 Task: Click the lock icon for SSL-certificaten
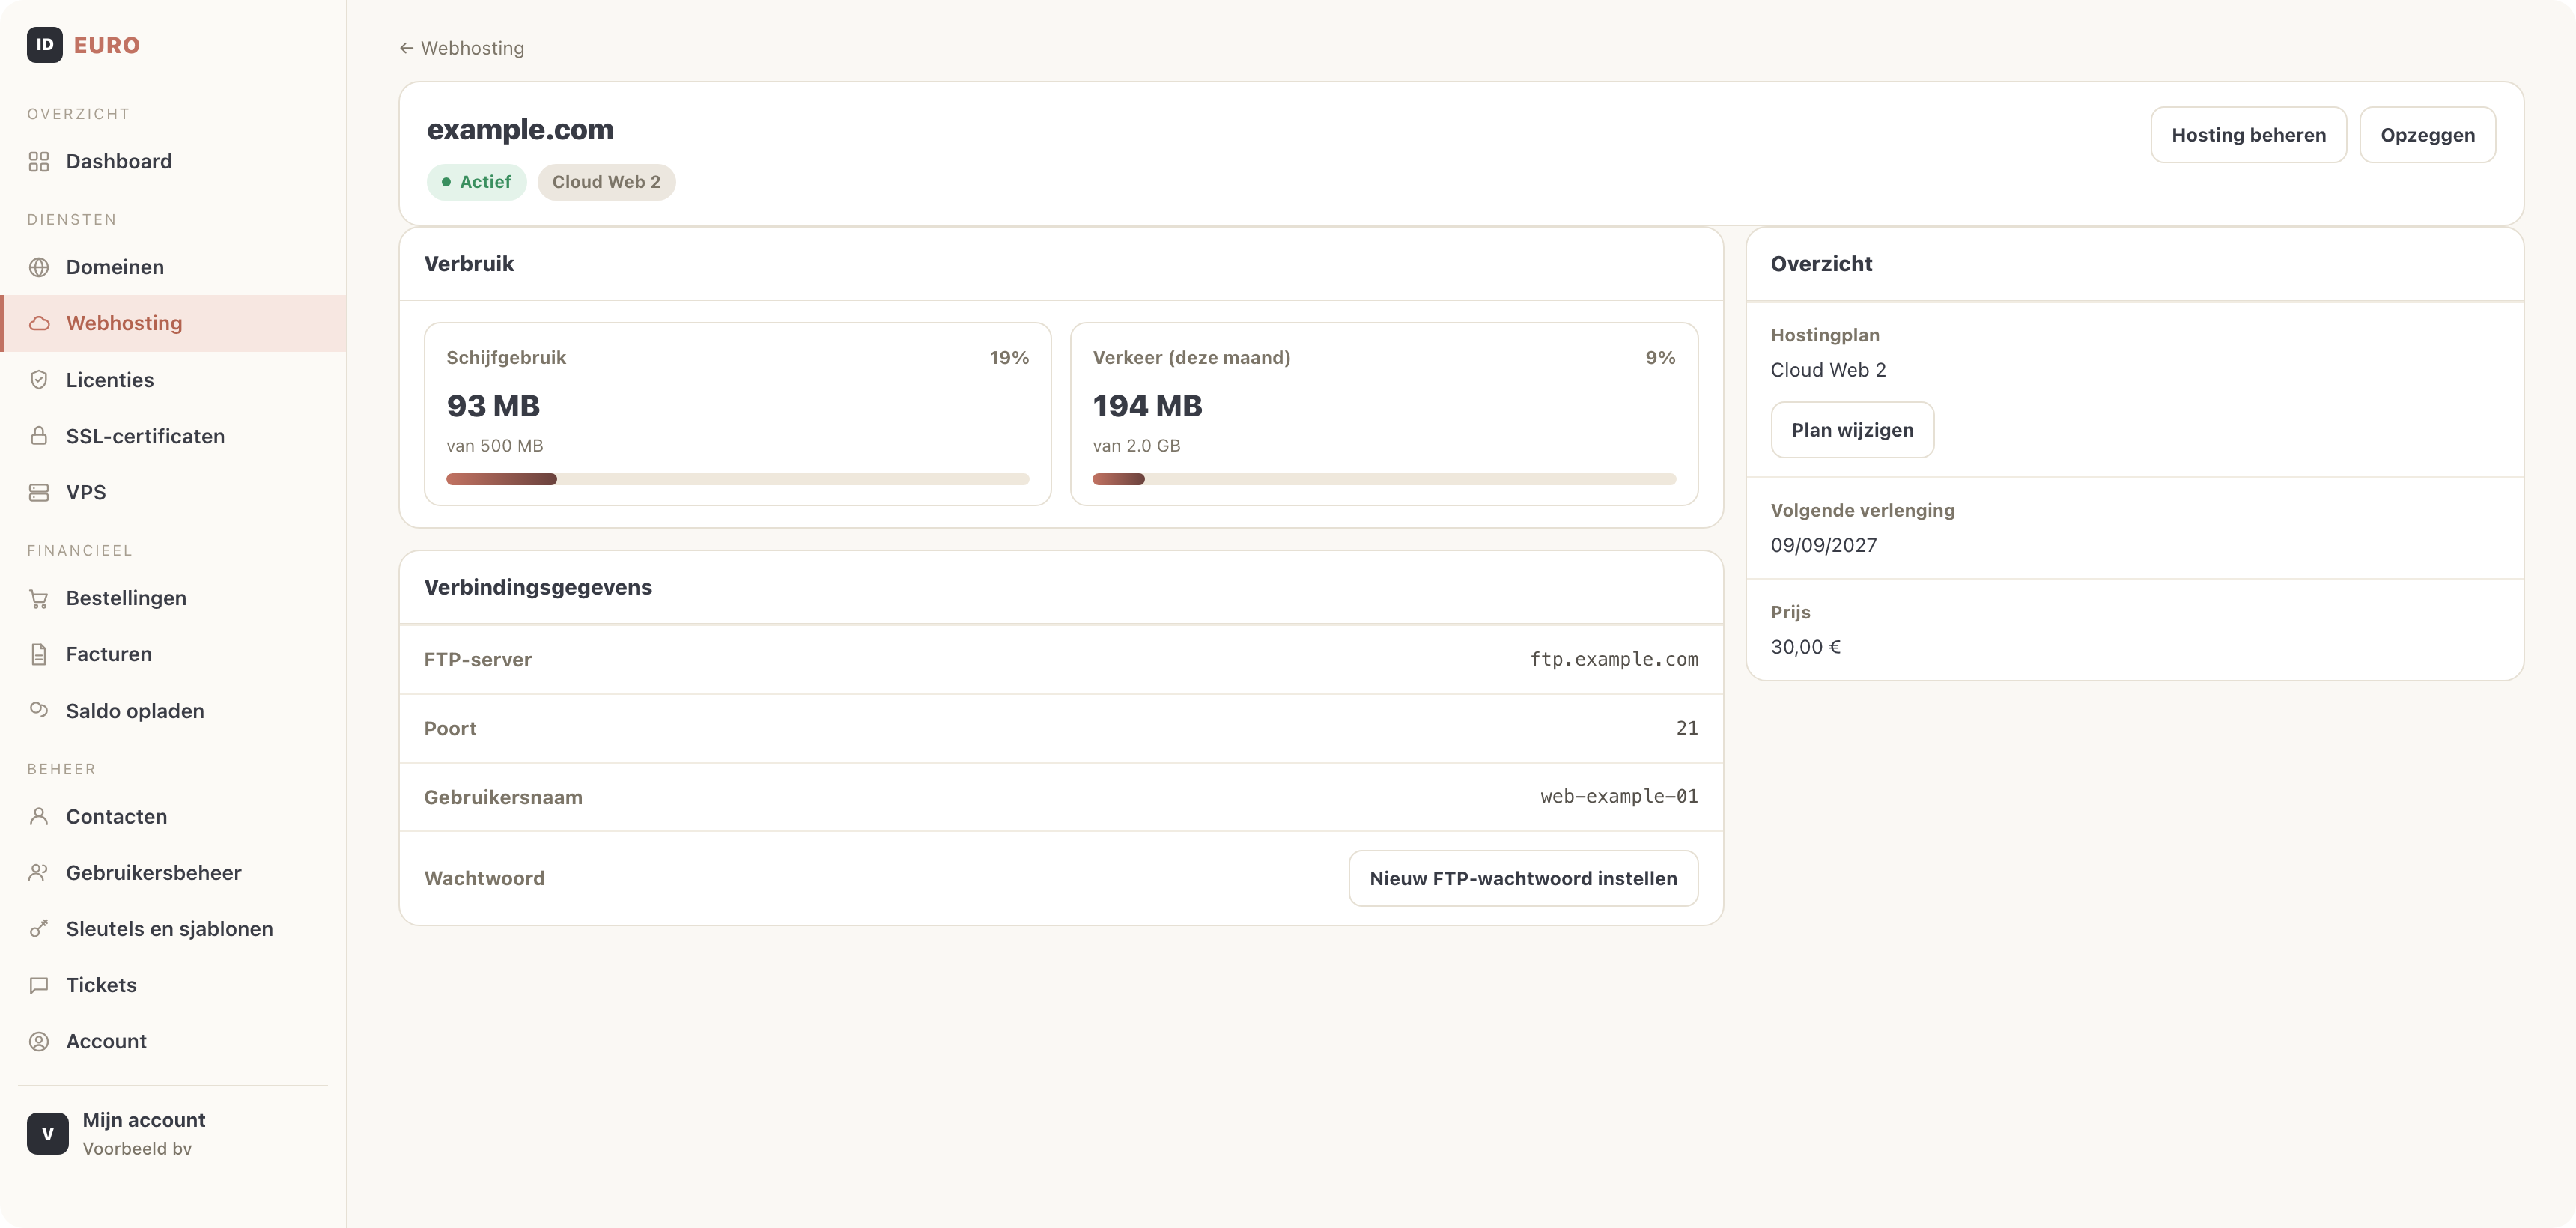[x=39, y=436]
